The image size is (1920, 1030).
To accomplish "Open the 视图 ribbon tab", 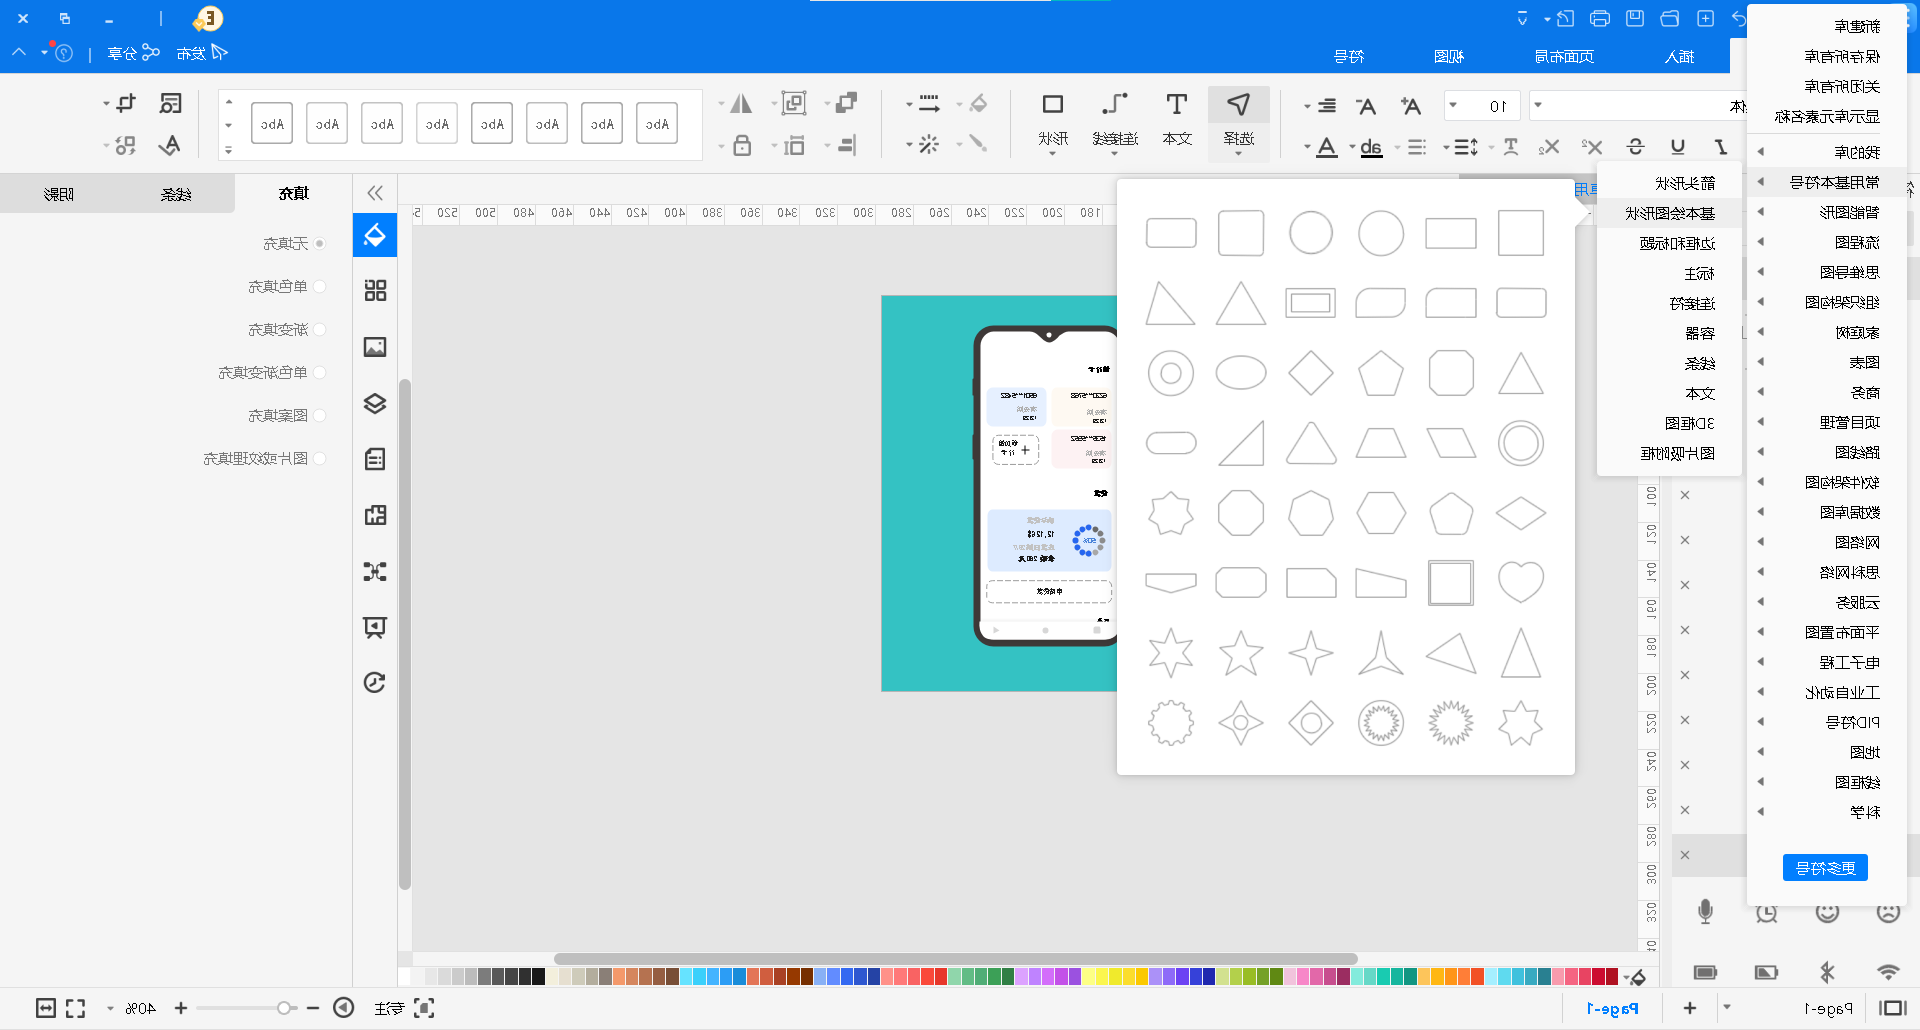I will [x=1449, y=56].
